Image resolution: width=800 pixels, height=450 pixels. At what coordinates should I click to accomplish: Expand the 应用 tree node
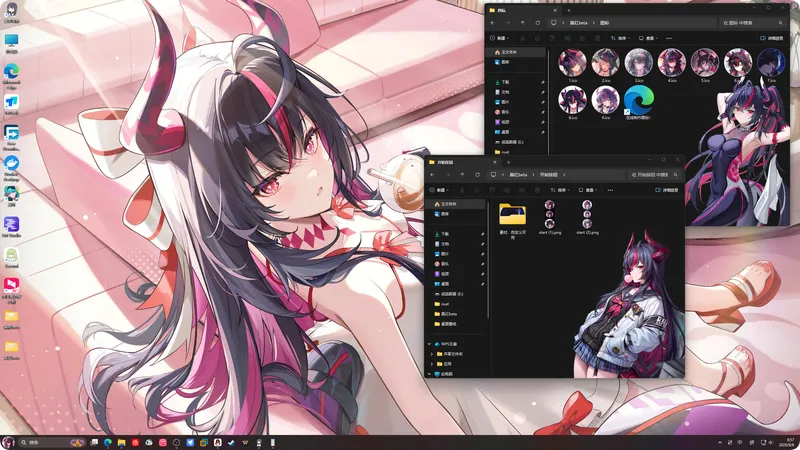pyautogui.click(x=432, y=364)
